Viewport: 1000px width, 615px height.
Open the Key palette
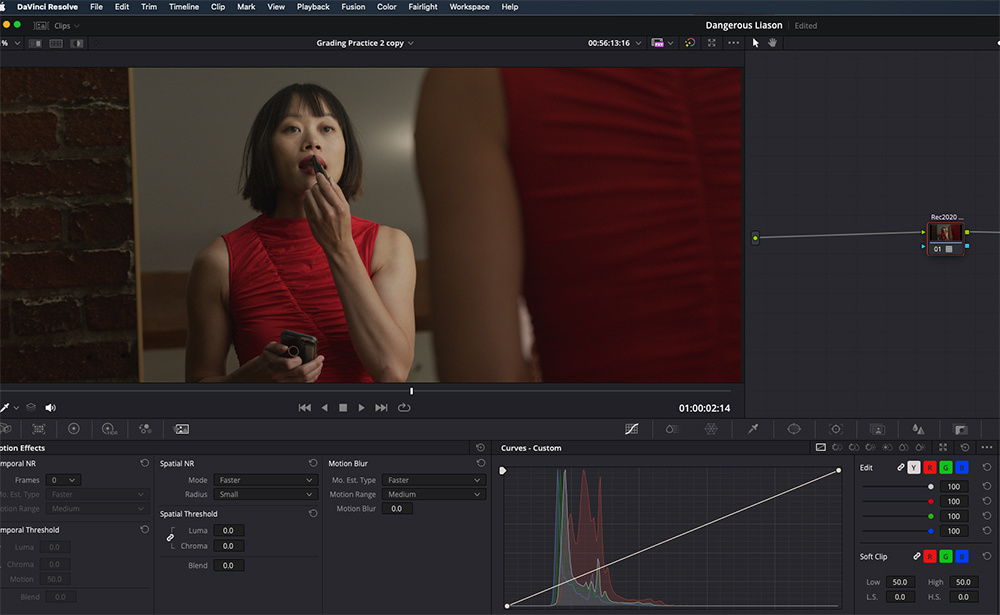coord(960,429)
